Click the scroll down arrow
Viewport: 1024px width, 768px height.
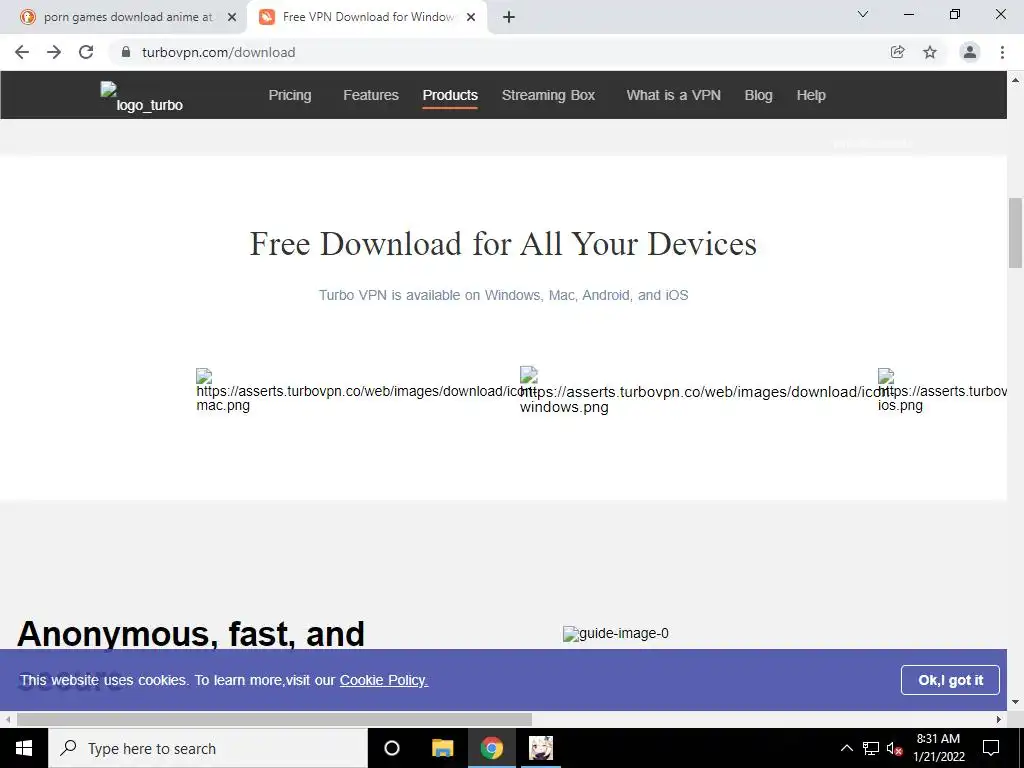tap(1015, 703)
